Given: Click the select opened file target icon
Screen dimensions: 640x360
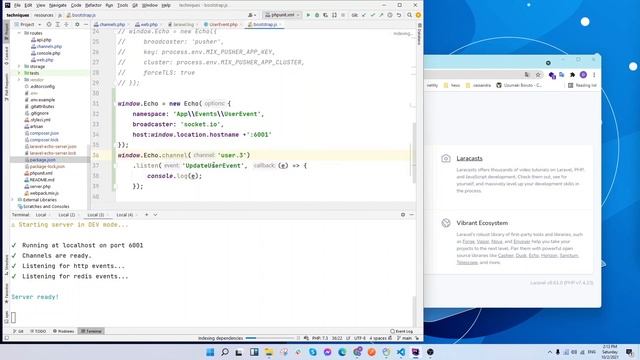Looking at the screenshot, I should click(49, 24).
